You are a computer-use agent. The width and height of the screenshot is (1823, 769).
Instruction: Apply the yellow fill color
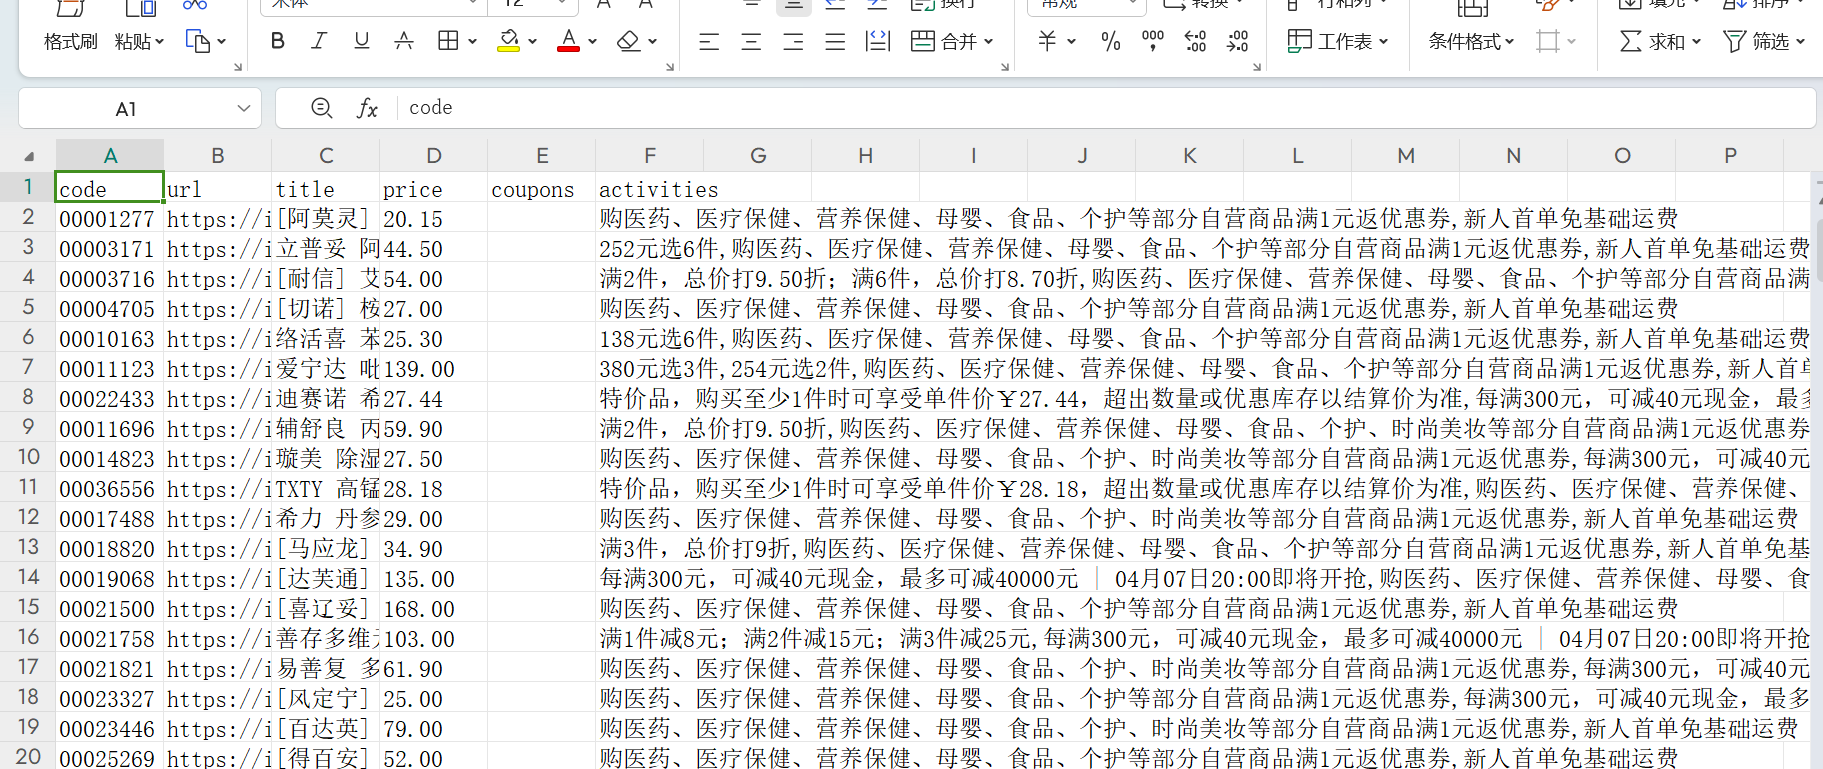tap(508, 41)
